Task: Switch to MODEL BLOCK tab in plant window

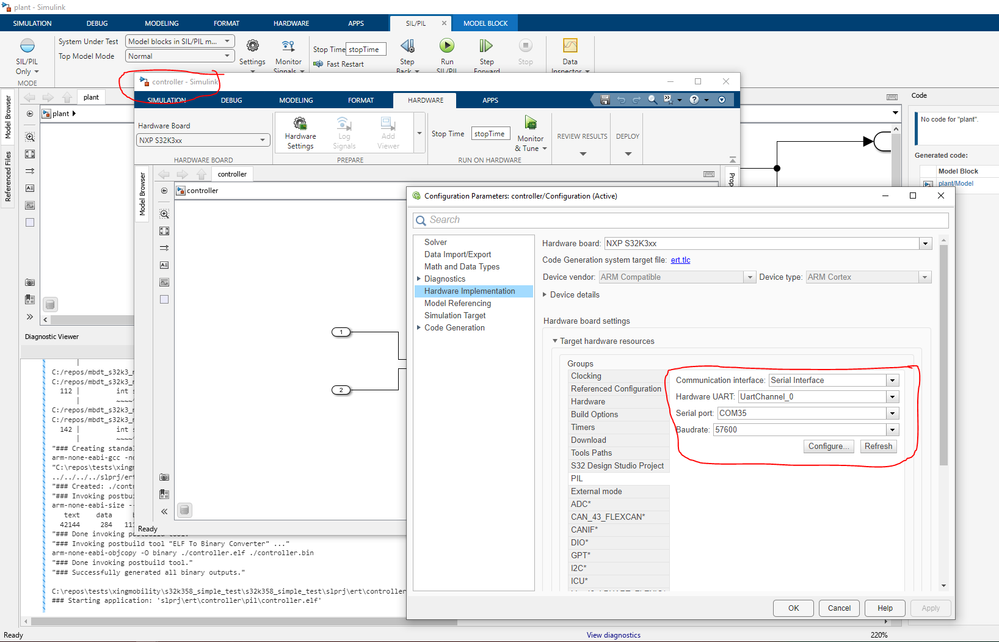Action: 485,23
